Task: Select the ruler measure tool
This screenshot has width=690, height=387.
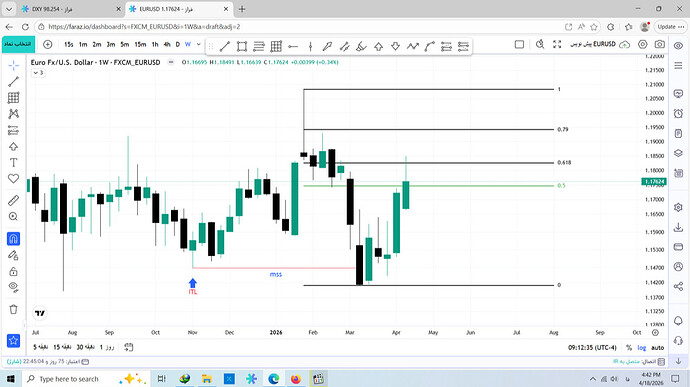Action: [x=14, y=200]
